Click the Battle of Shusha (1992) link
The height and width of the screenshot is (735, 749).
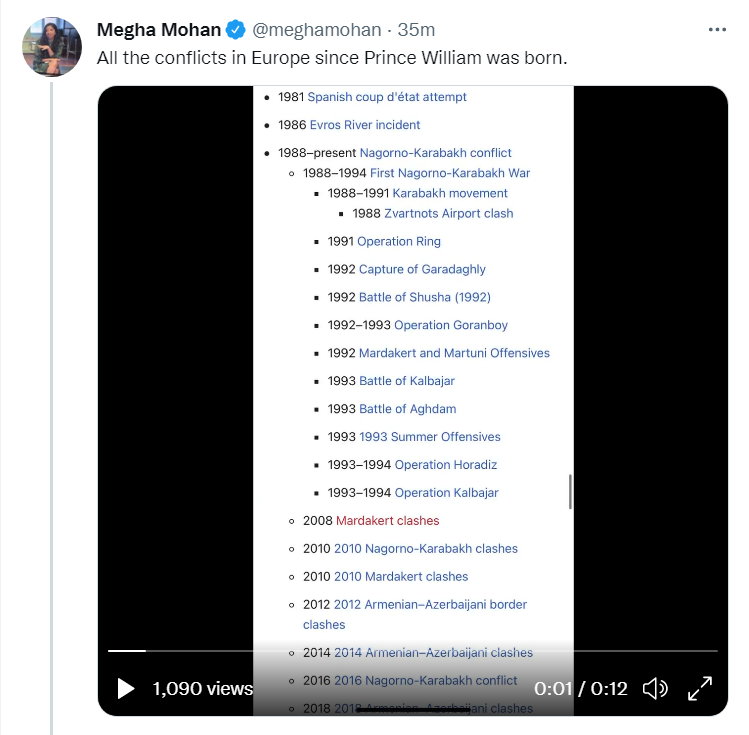pos(425,297)
